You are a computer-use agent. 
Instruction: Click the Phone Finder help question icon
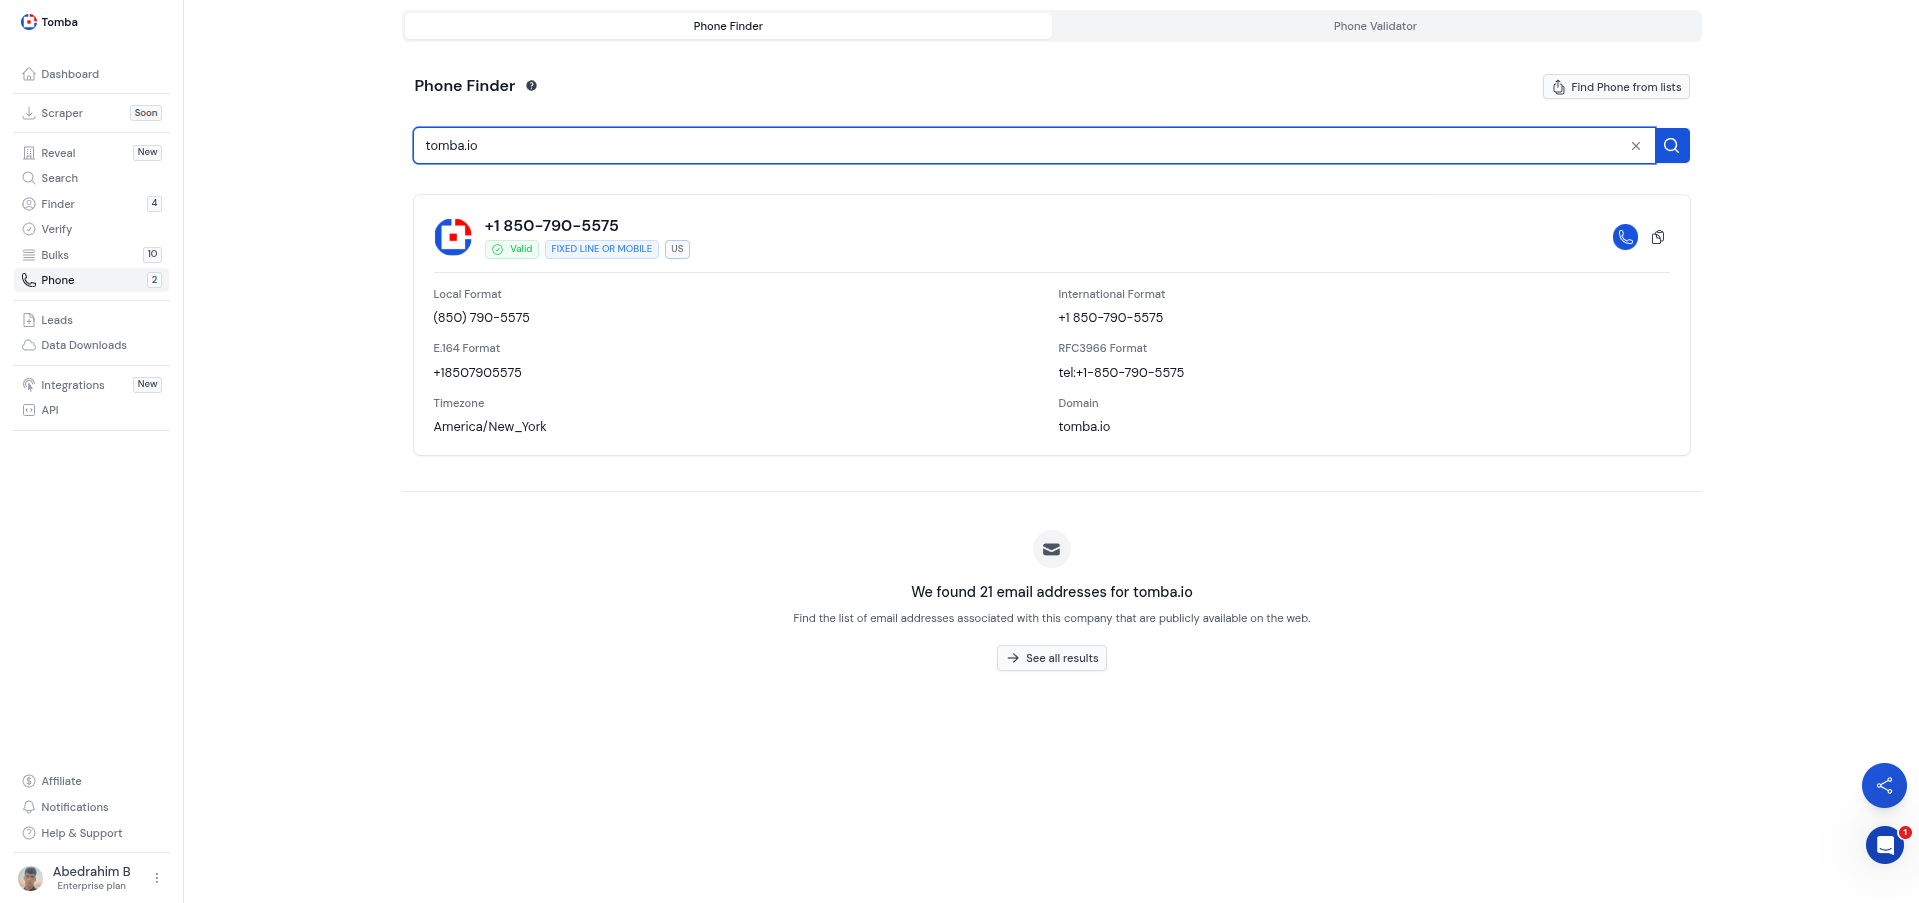(x=532, y=86)
